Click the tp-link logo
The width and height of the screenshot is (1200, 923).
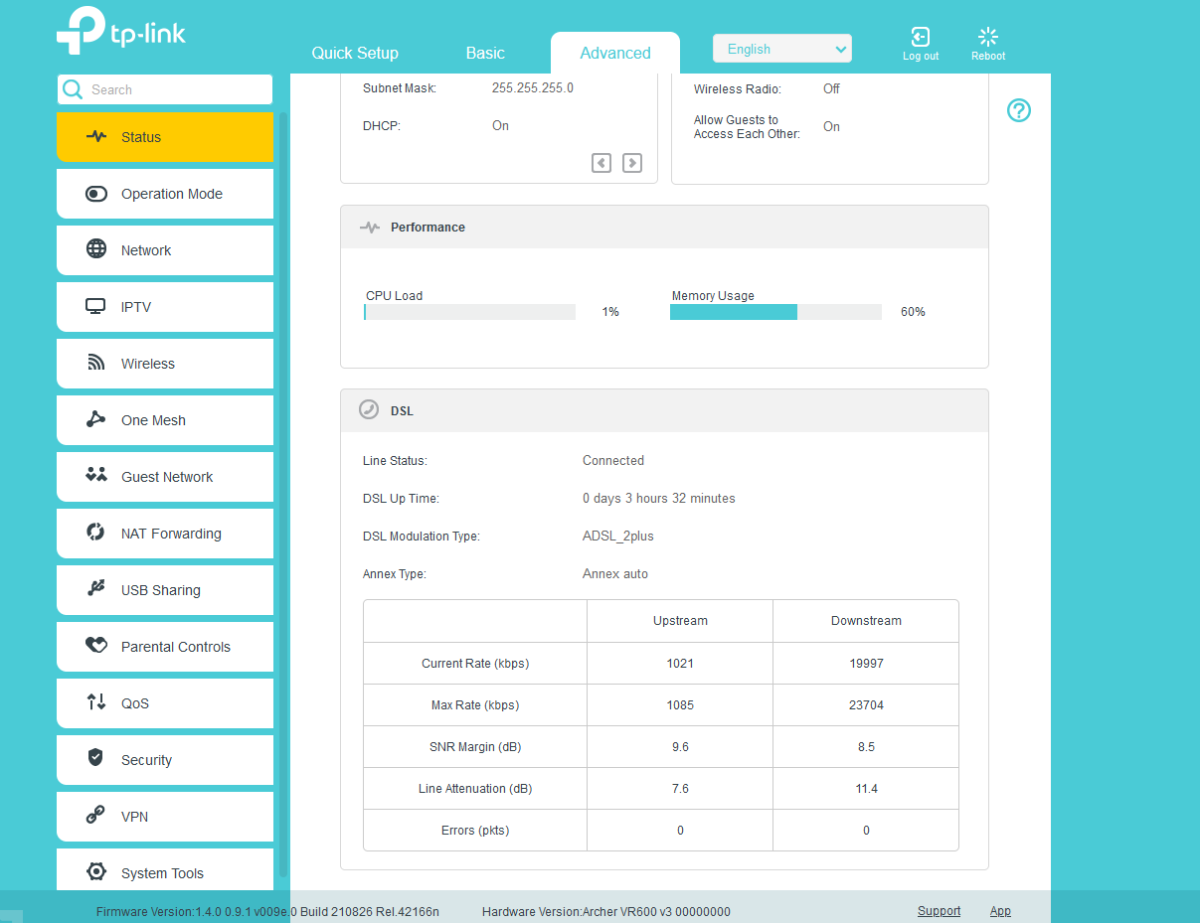tap(121, 31)
